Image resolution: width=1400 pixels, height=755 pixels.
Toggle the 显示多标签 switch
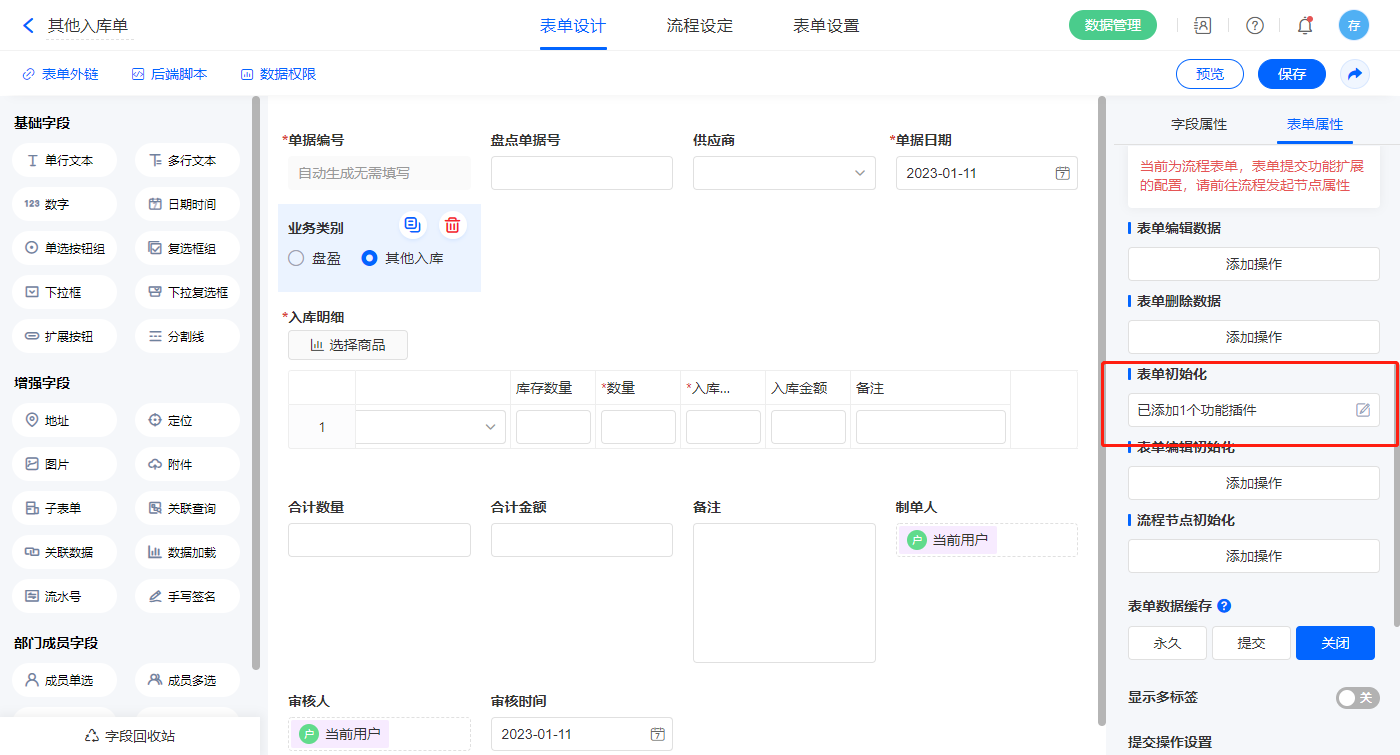click(1357, 698)
